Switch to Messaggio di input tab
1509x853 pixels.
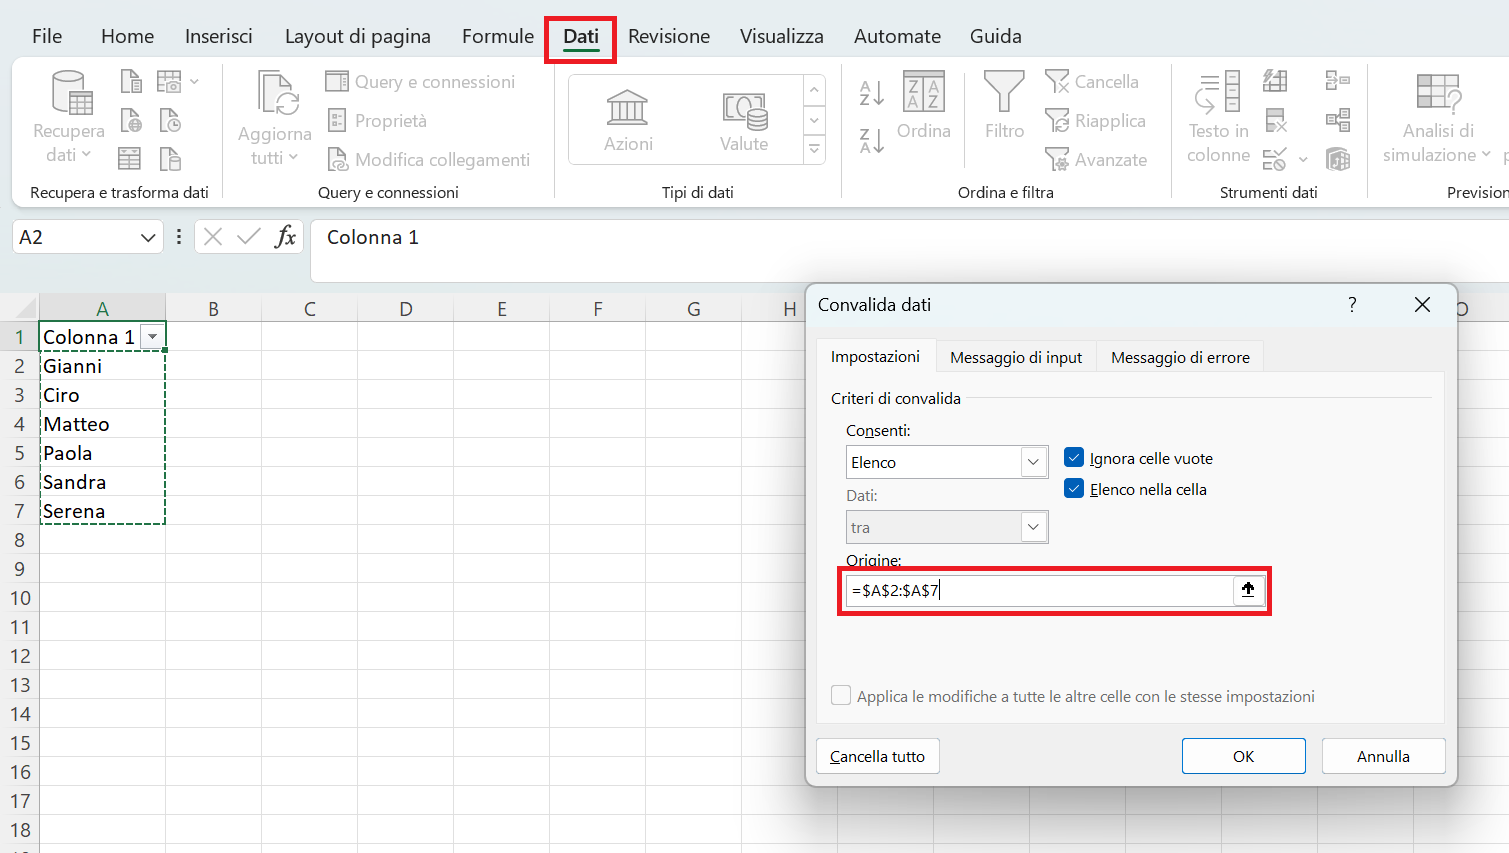pyautogui.click(x=1016, y=357)
